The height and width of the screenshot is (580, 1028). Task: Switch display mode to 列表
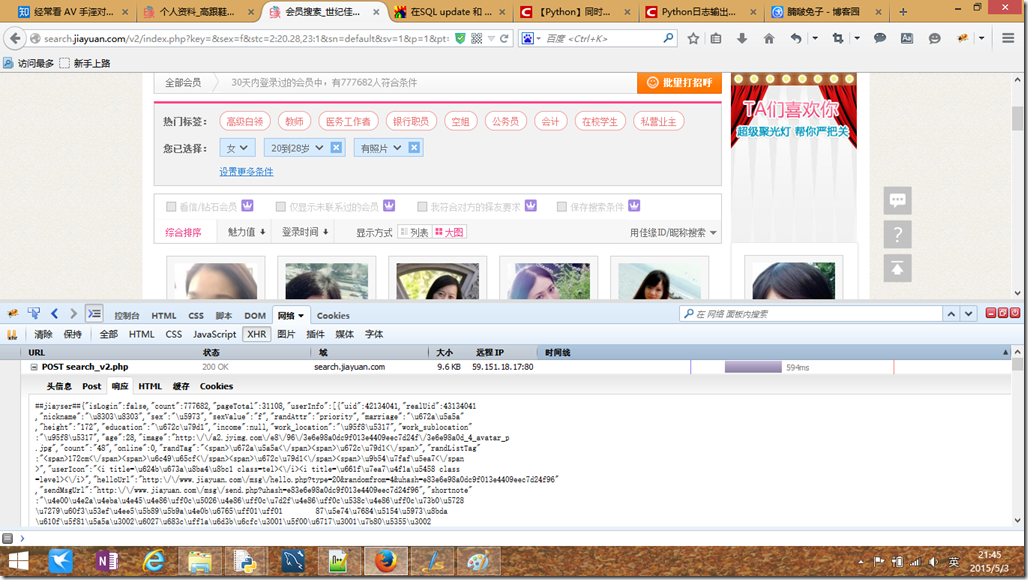point(414,232)
